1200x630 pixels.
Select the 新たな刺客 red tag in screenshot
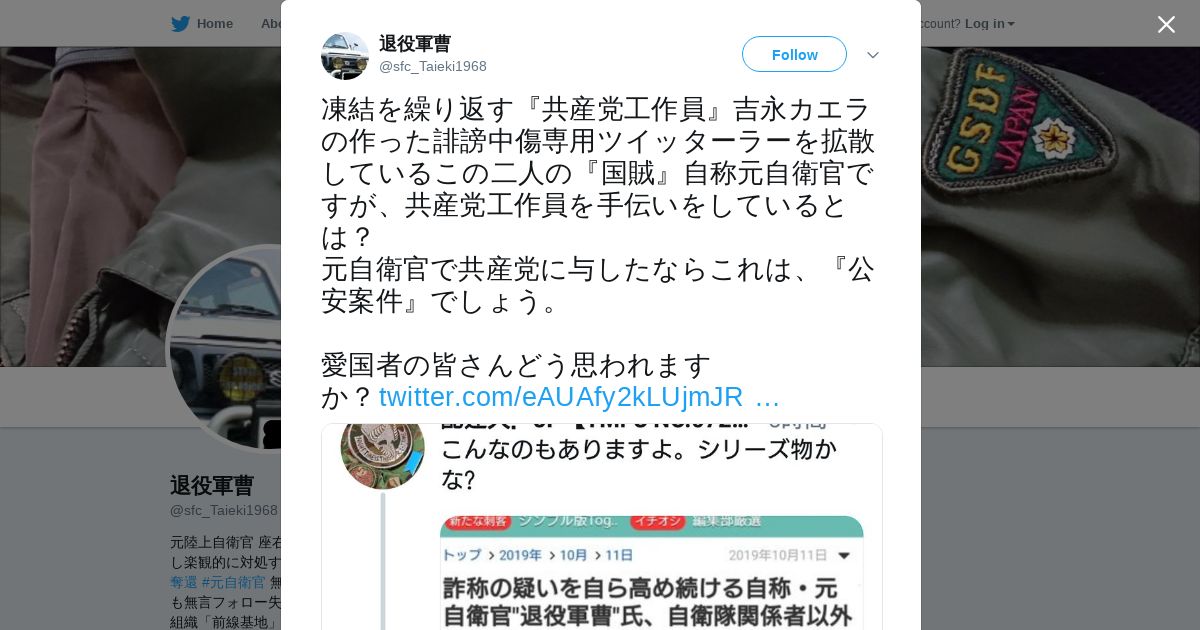click(478, 522)
